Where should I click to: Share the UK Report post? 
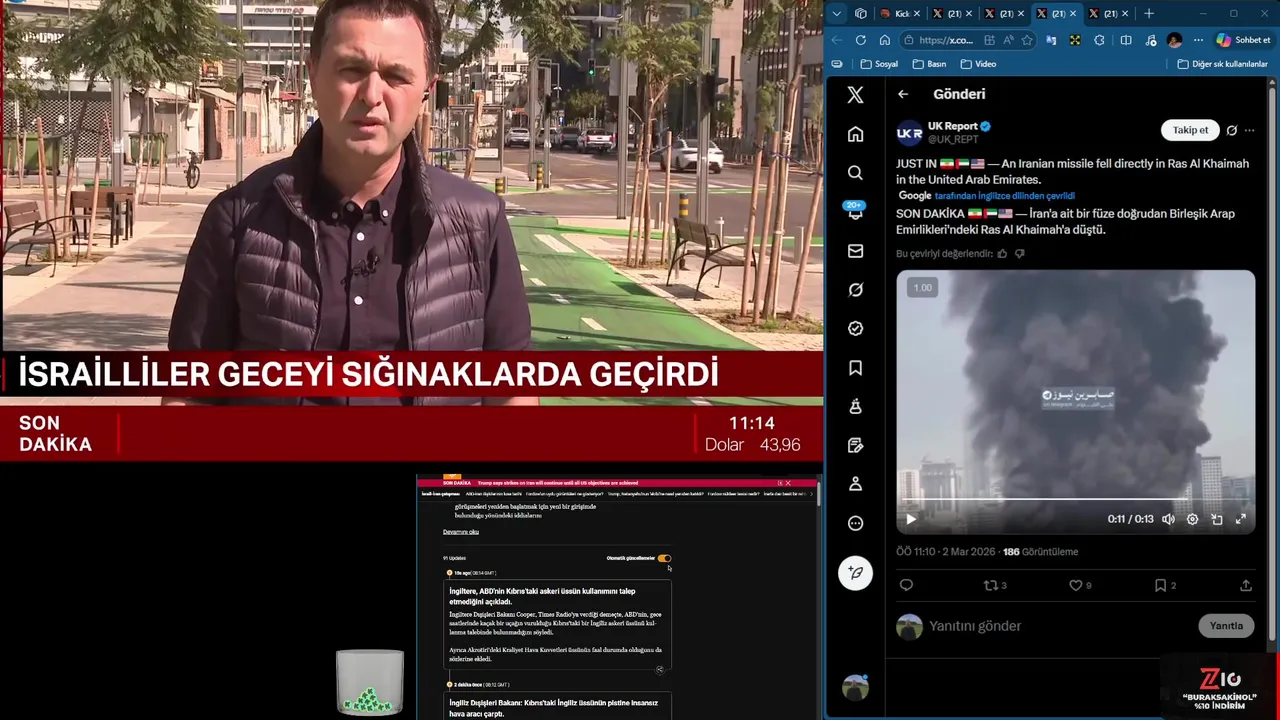(x=1246, y=585)
